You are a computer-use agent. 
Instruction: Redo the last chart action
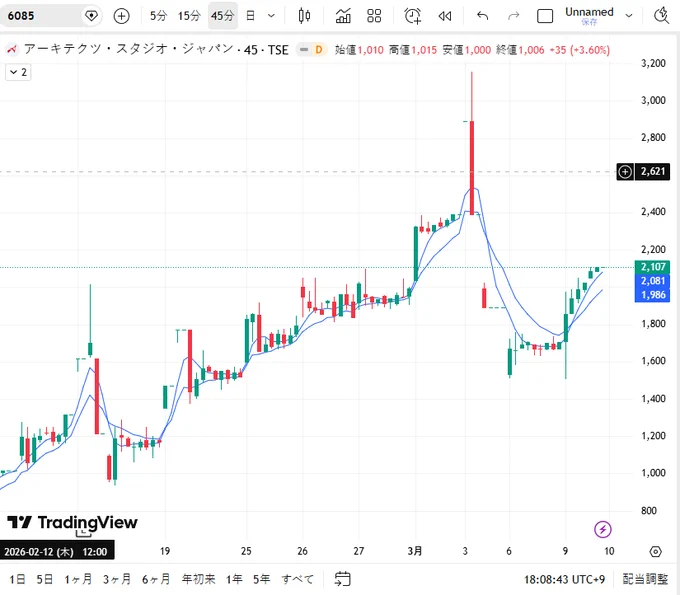click(x=514, y=16)
